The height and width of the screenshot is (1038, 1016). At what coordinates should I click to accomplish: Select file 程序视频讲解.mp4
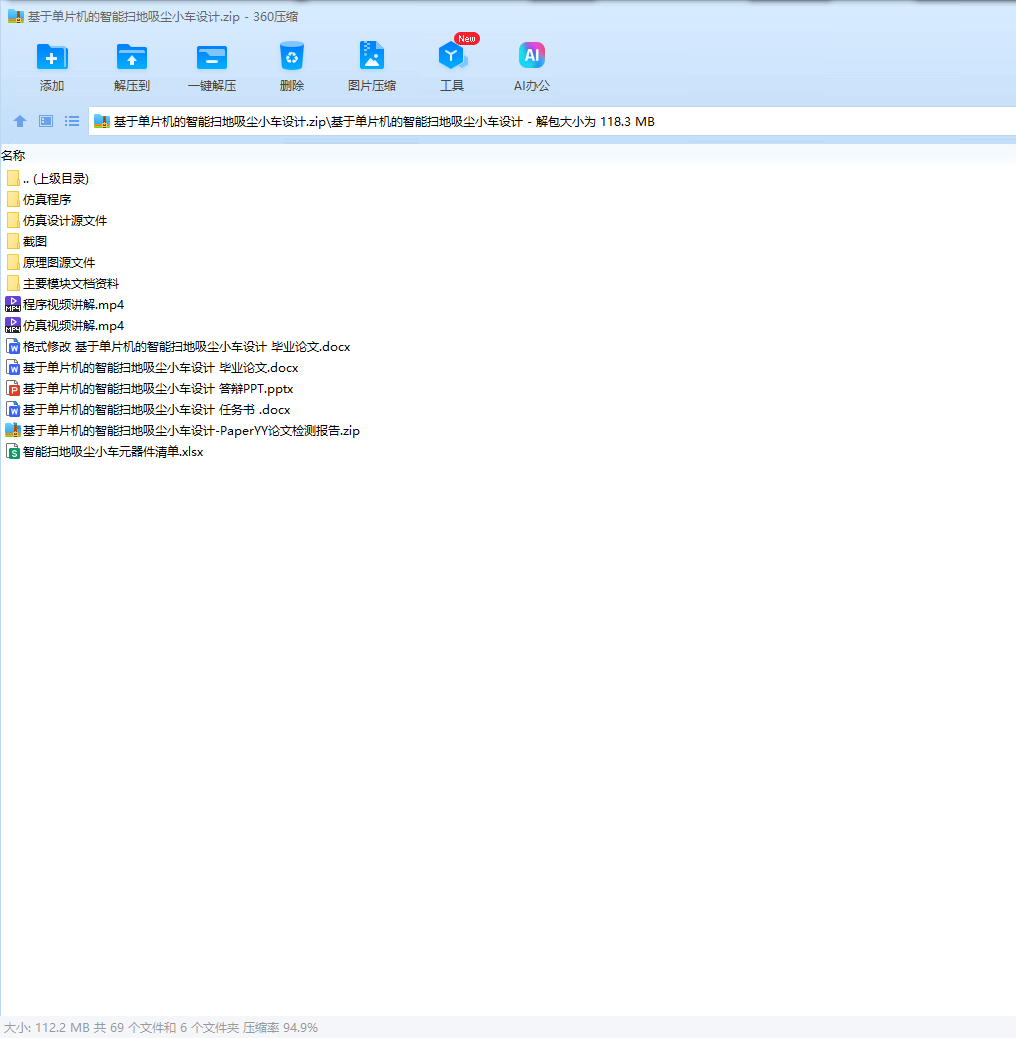[x=73, y=305]
